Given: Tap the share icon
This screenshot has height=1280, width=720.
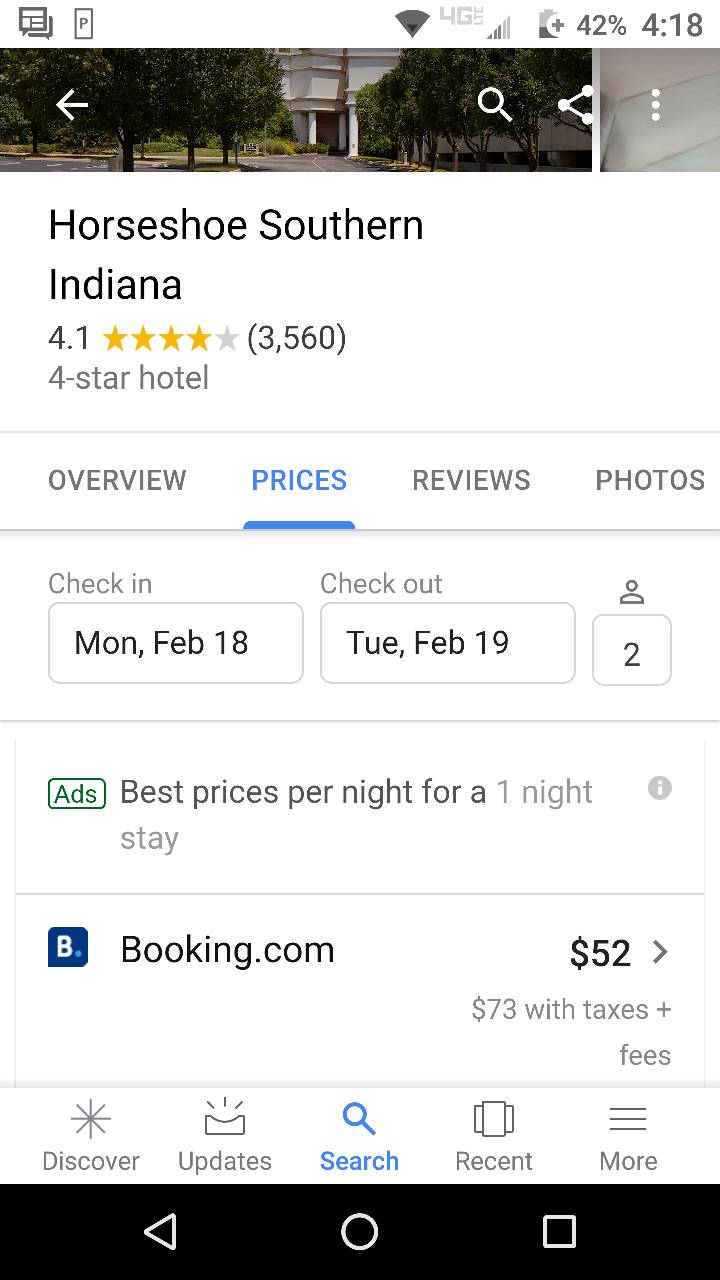Looking at the screenshot, I should click(575, 105).
